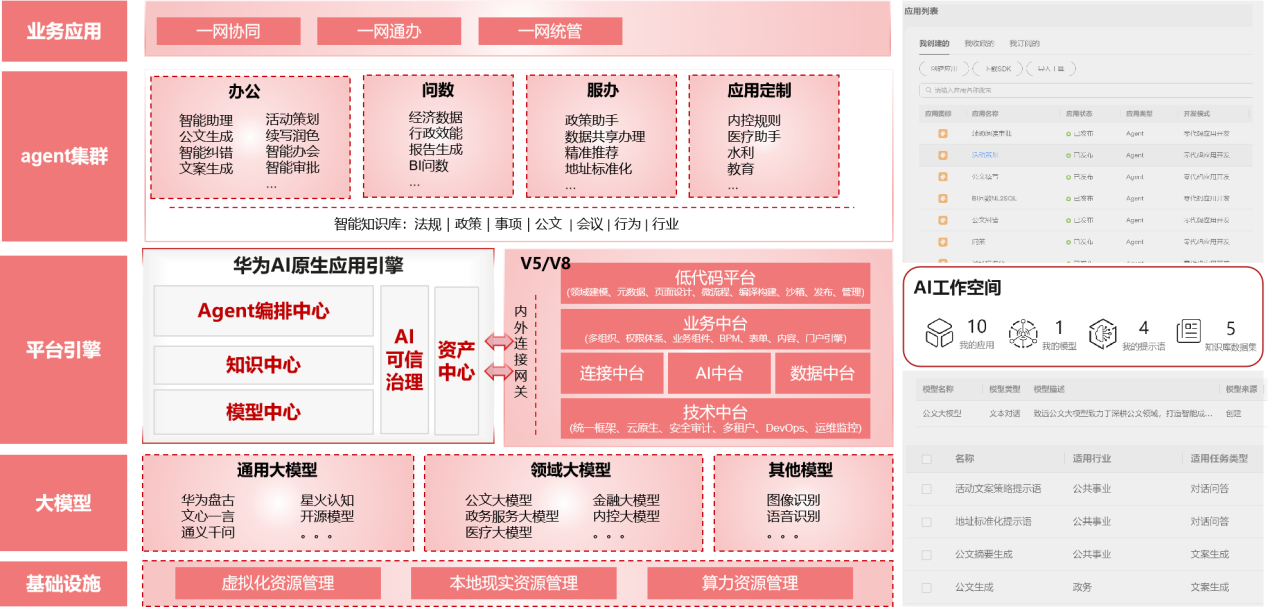Viewport: 1268px width, 607px height.
Task: Click the AI可信治理 block
Action: point(404,359)
